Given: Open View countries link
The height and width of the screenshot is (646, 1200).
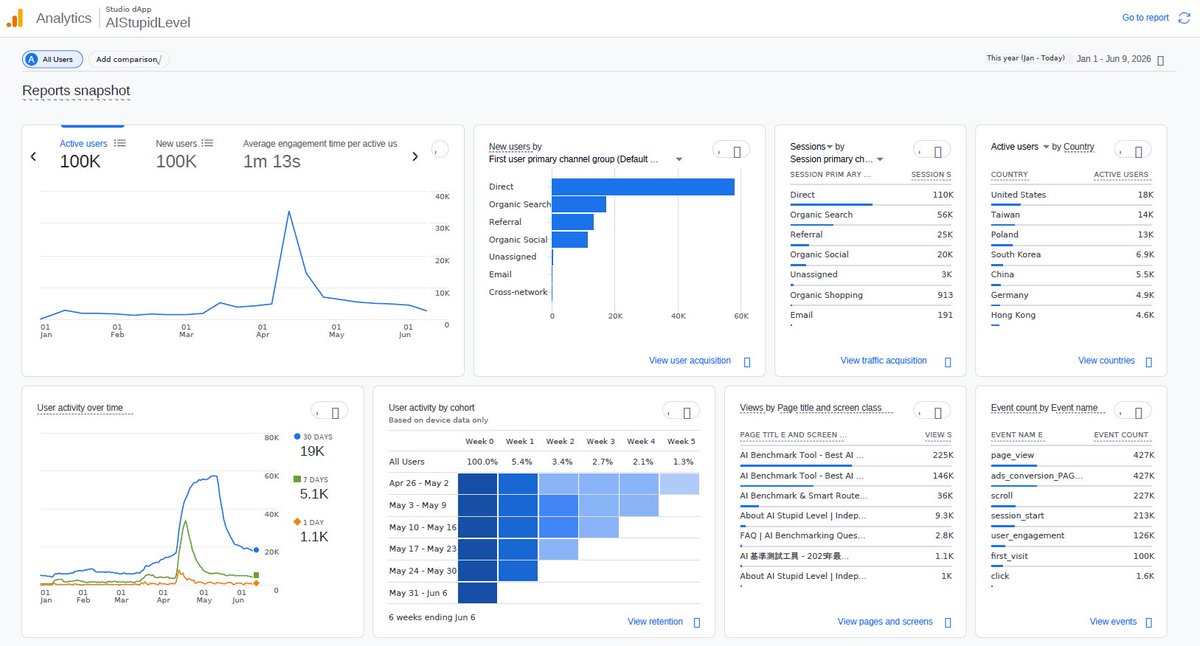Looking at the screenshot, I should coord(1106,361).
